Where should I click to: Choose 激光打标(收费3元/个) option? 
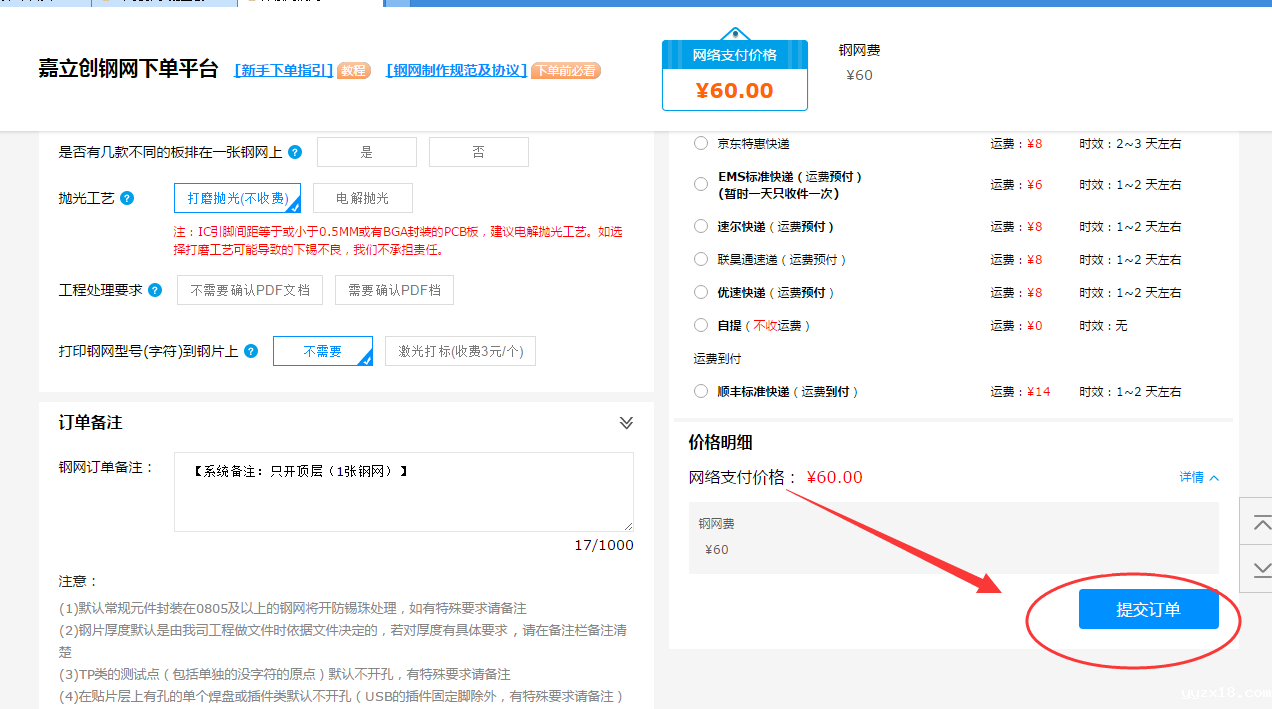(x=460, y=351)
